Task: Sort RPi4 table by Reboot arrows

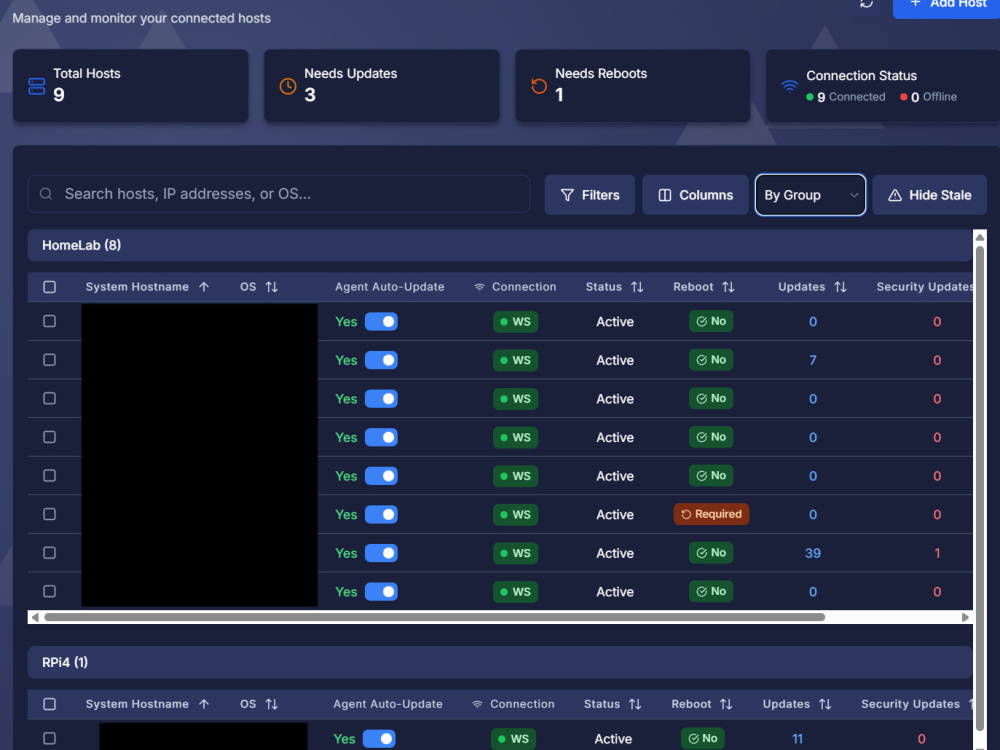Action: pyautogui.click(x=726, y=704)
